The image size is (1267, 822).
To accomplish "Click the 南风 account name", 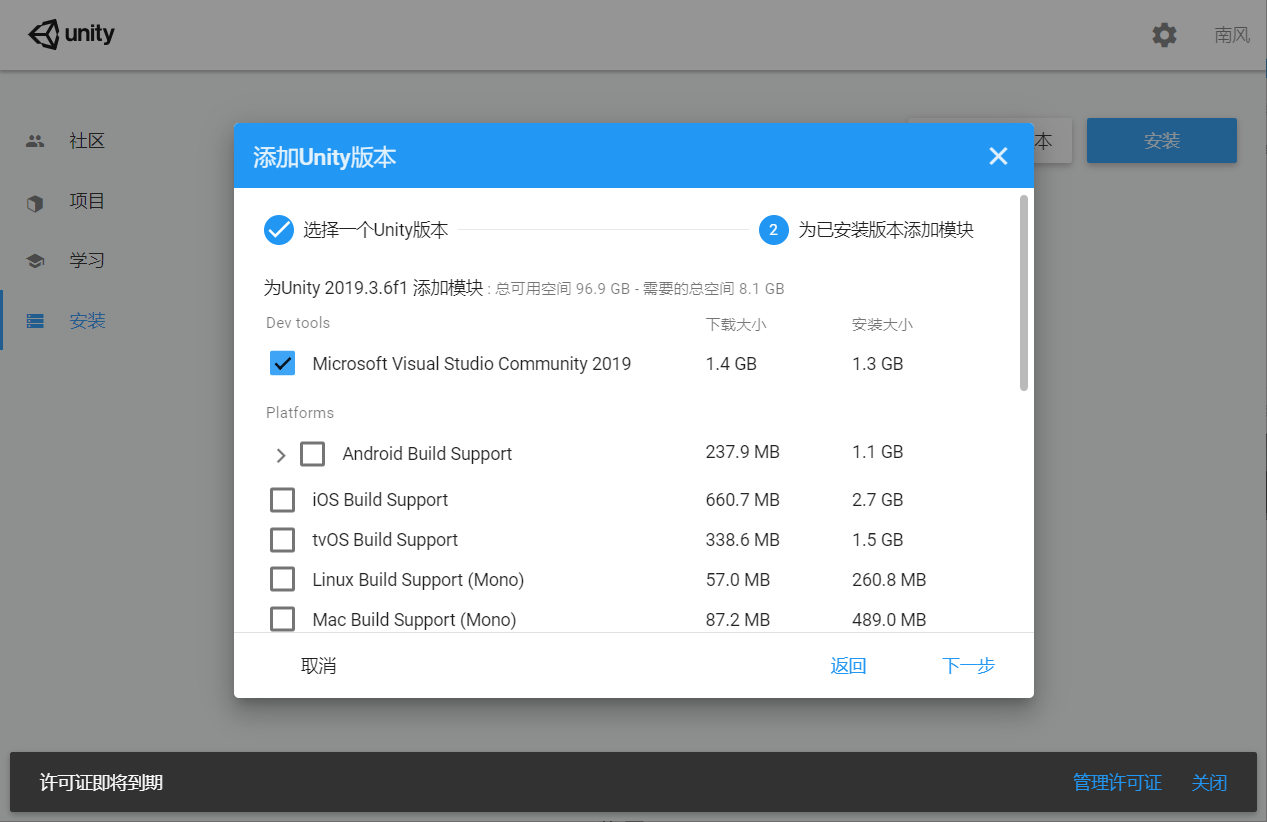I will 1231,34.
